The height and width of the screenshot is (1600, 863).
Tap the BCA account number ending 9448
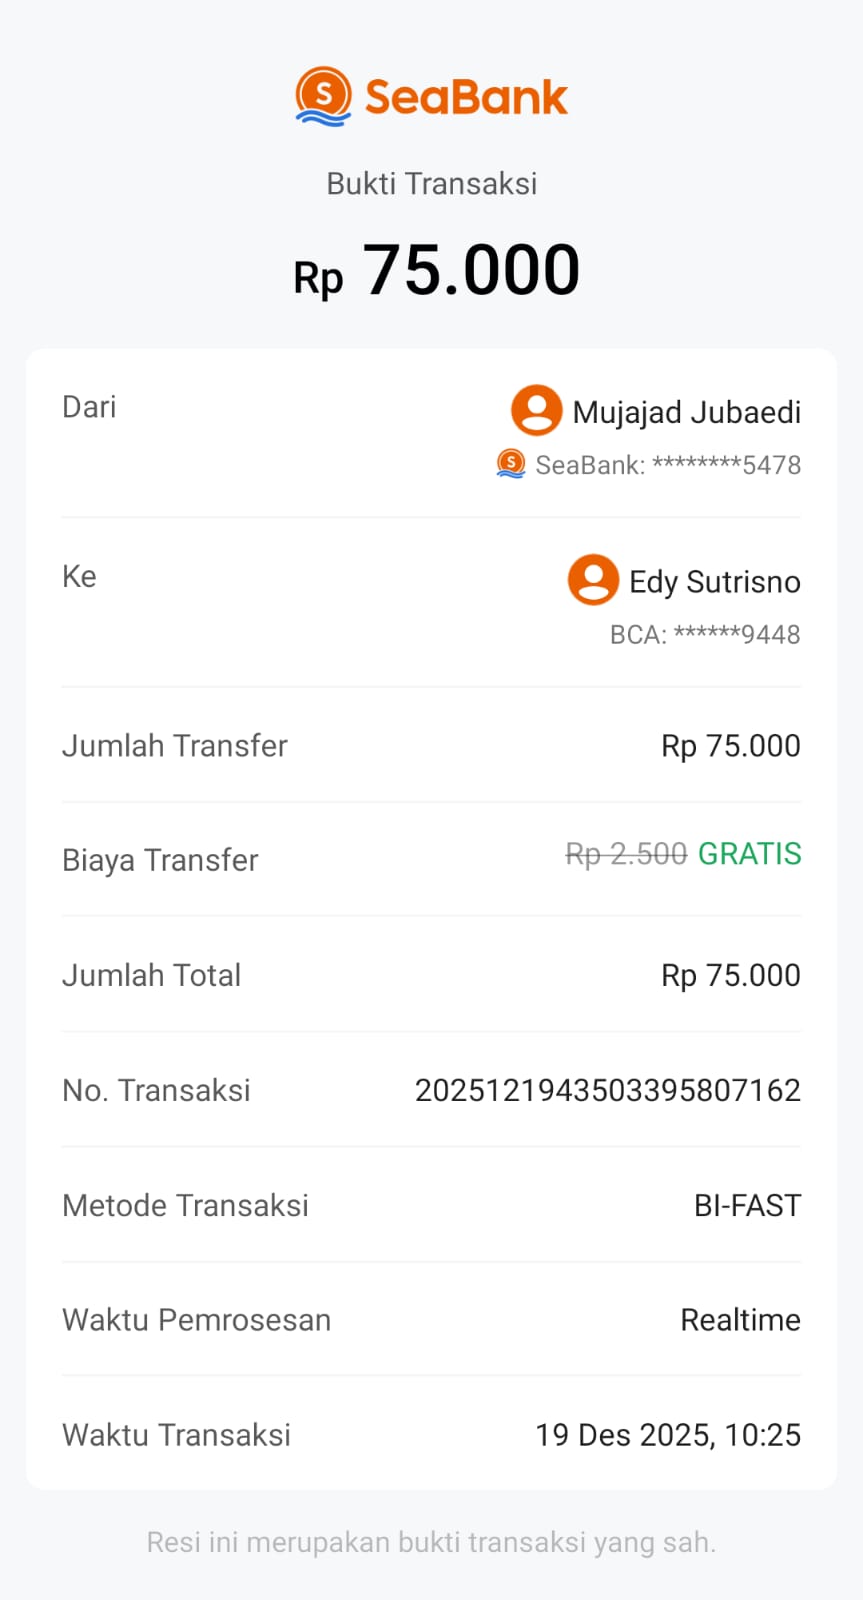tap(705, 635)
